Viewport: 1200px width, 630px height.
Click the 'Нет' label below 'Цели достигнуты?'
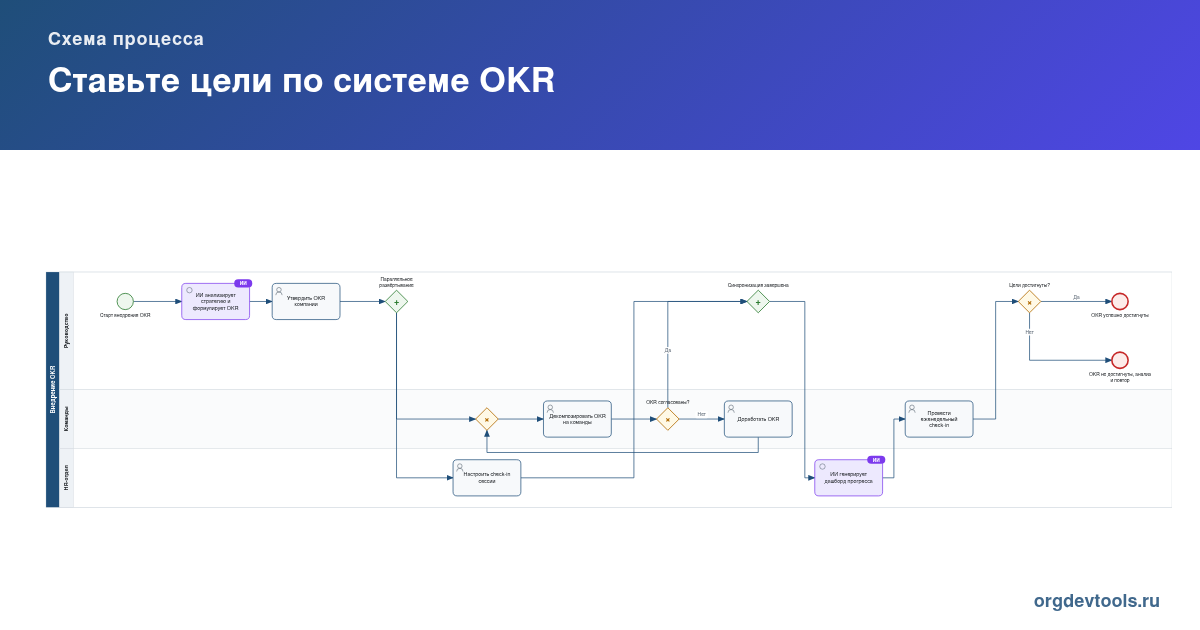[x=1030, y=332]
